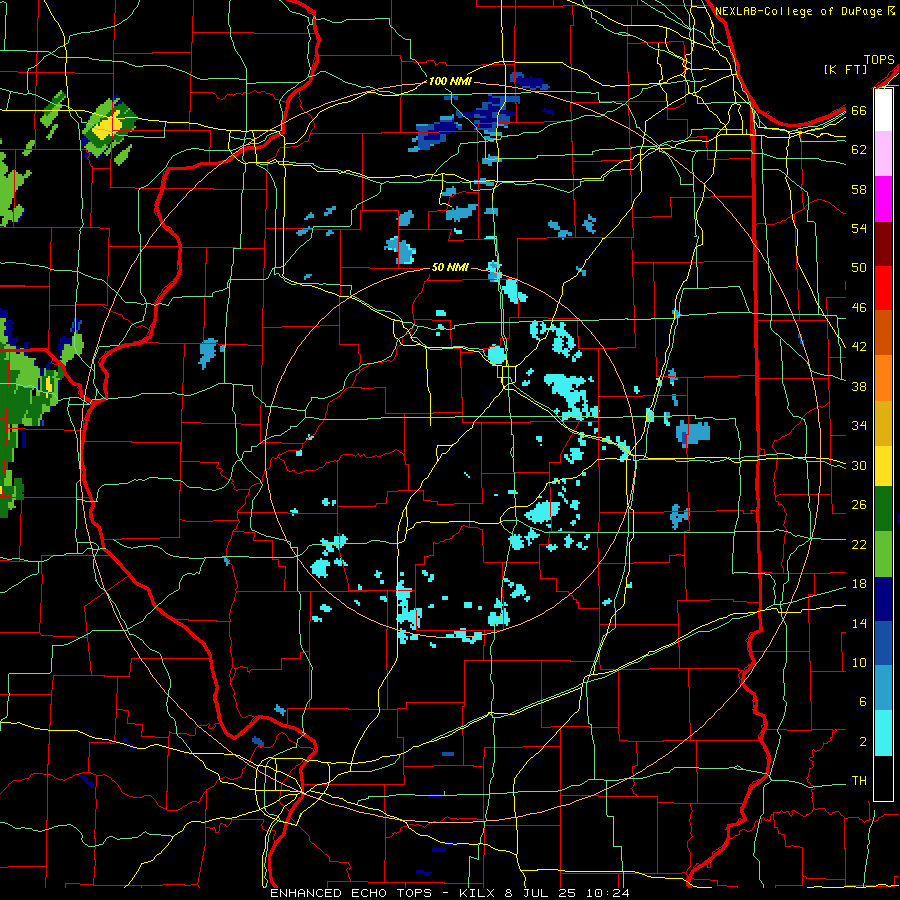Image resolution: width=900 pixels, height=900 pixels.
Task: Select the TOPS legend title
Action: pyautogui.click(x=879, y=59)
